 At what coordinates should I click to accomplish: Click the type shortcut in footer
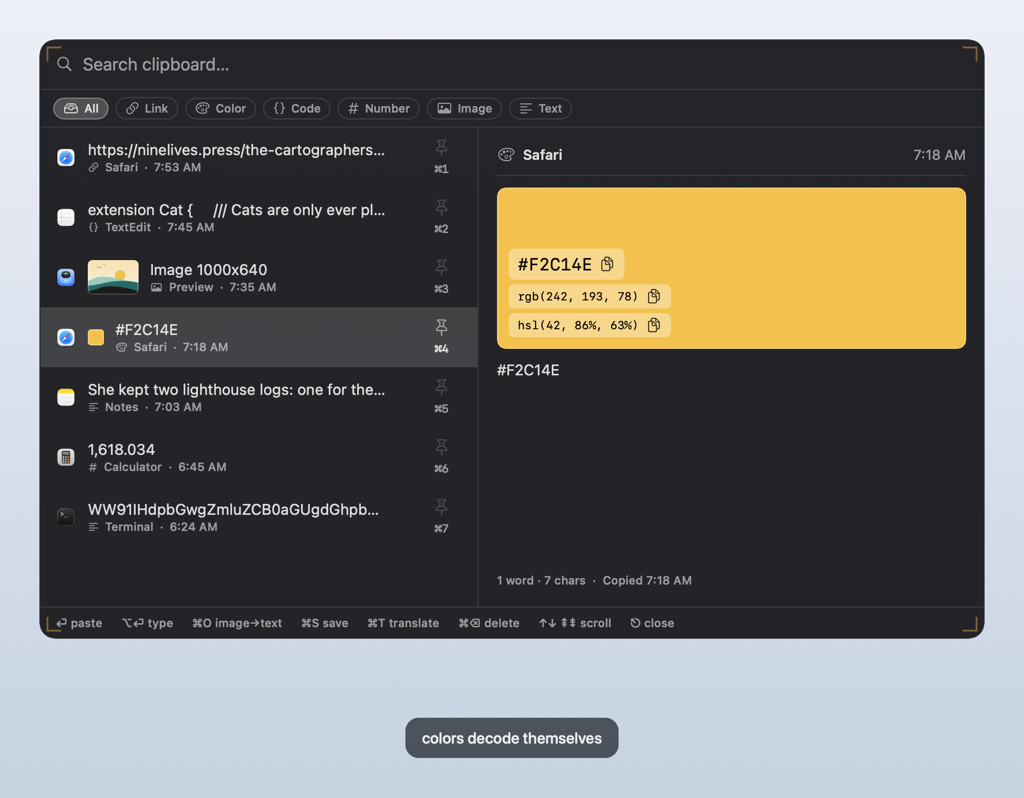tap(148, 623)
